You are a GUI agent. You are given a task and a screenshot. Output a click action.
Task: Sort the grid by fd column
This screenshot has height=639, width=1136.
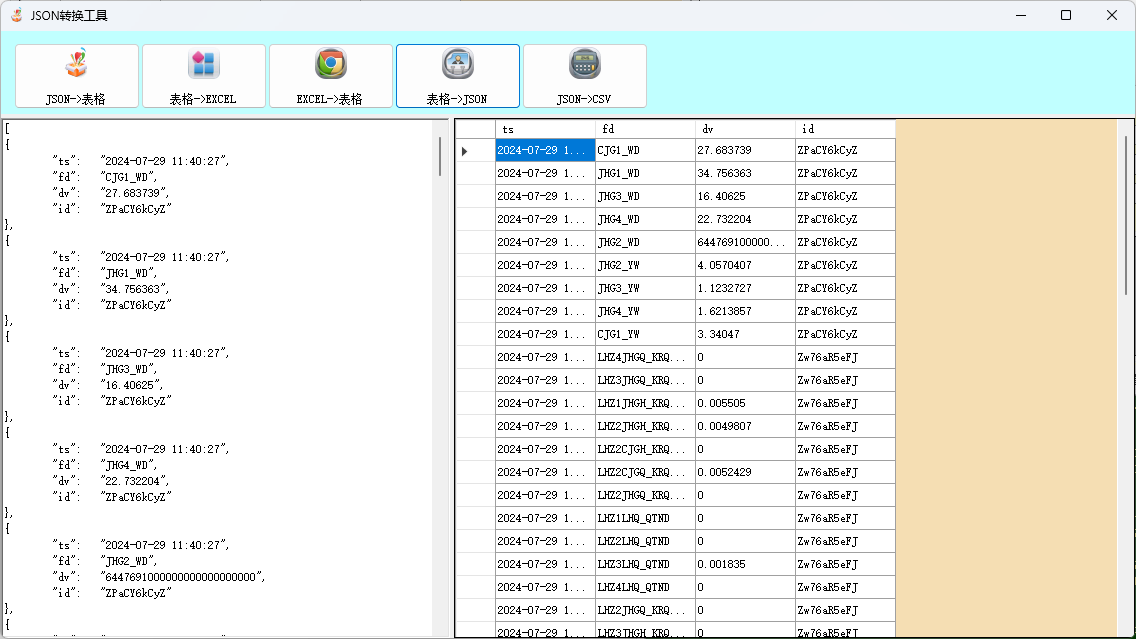click(x=645, y=129)
